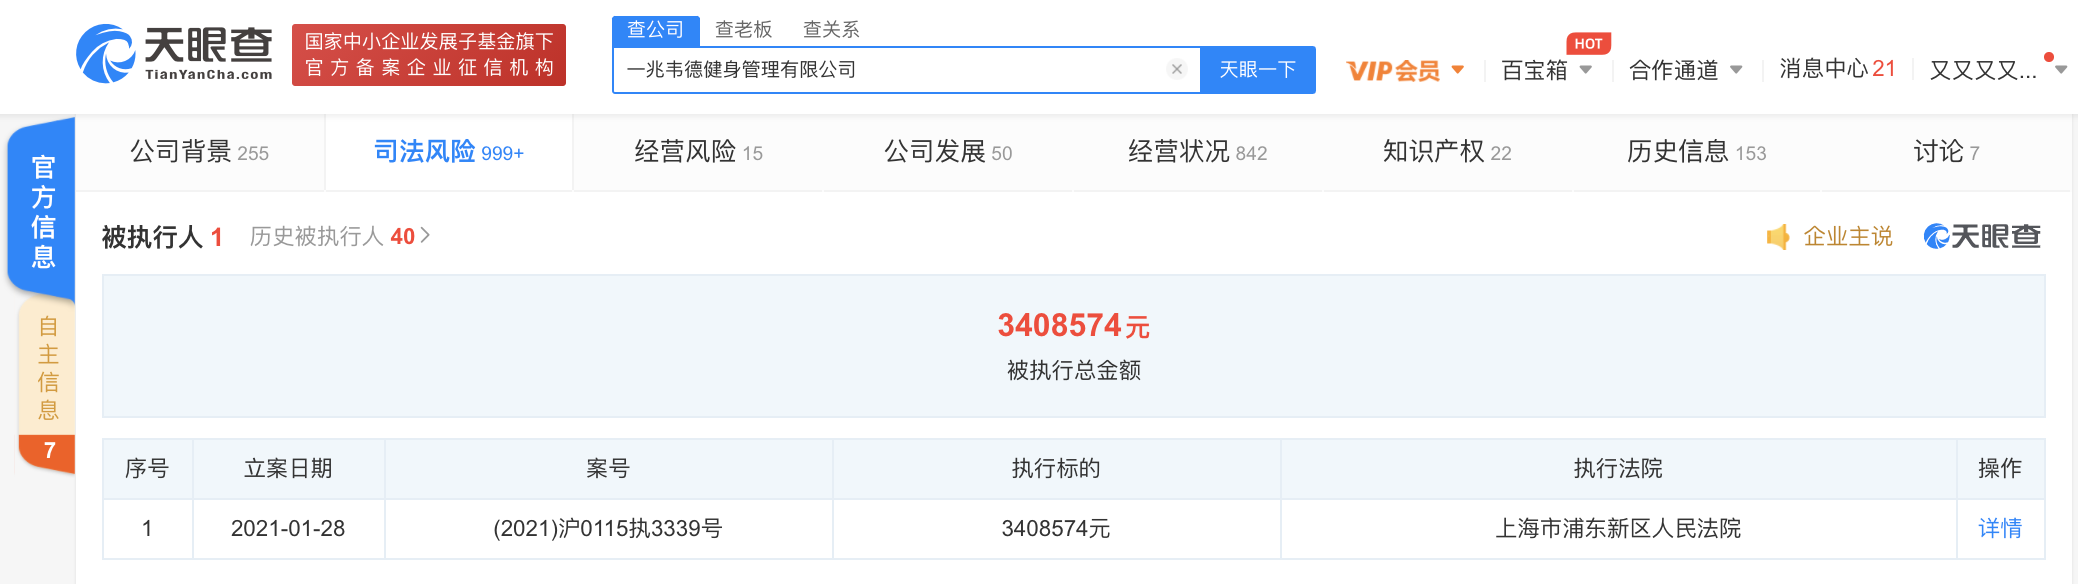The height and width of the screenshot is (584, 2078).
Task: Open the VIP会员 dropdown
Action: point(1405,70)
